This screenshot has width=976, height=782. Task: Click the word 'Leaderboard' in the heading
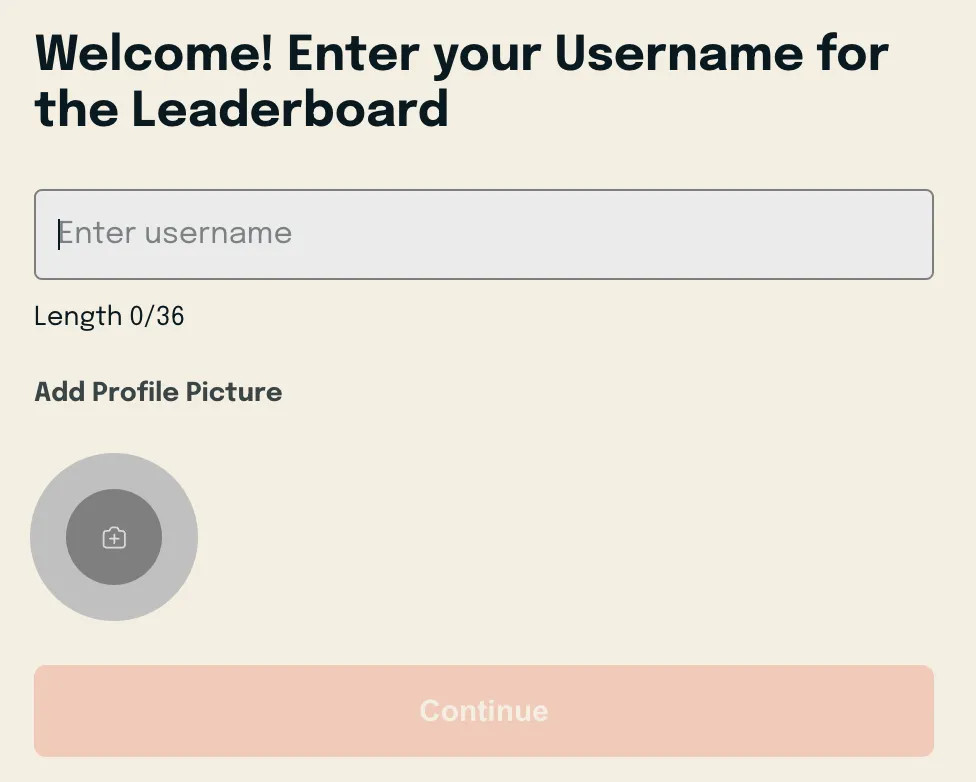(290, 109)
